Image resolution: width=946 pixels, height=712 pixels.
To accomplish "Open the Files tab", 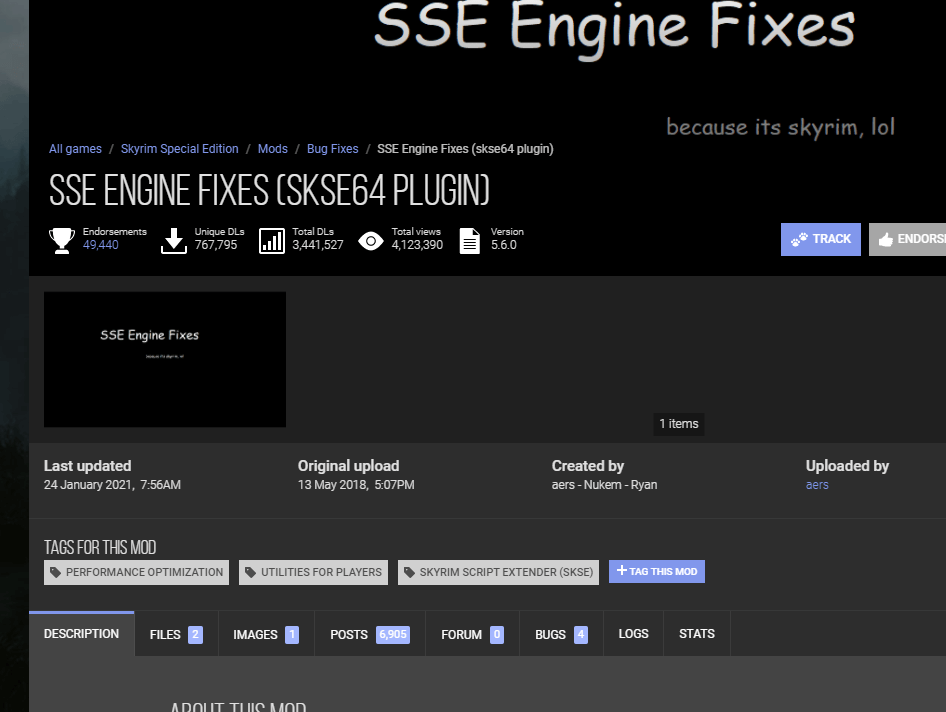I will [x=176, y=634].
